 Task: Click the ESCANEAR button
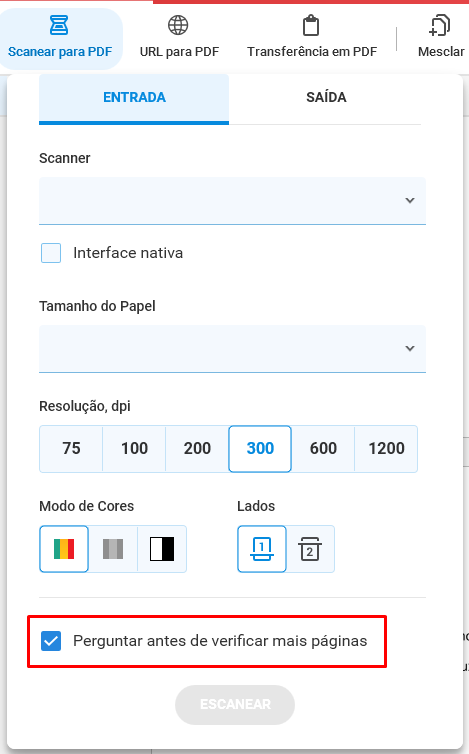(x=235, y=704)
